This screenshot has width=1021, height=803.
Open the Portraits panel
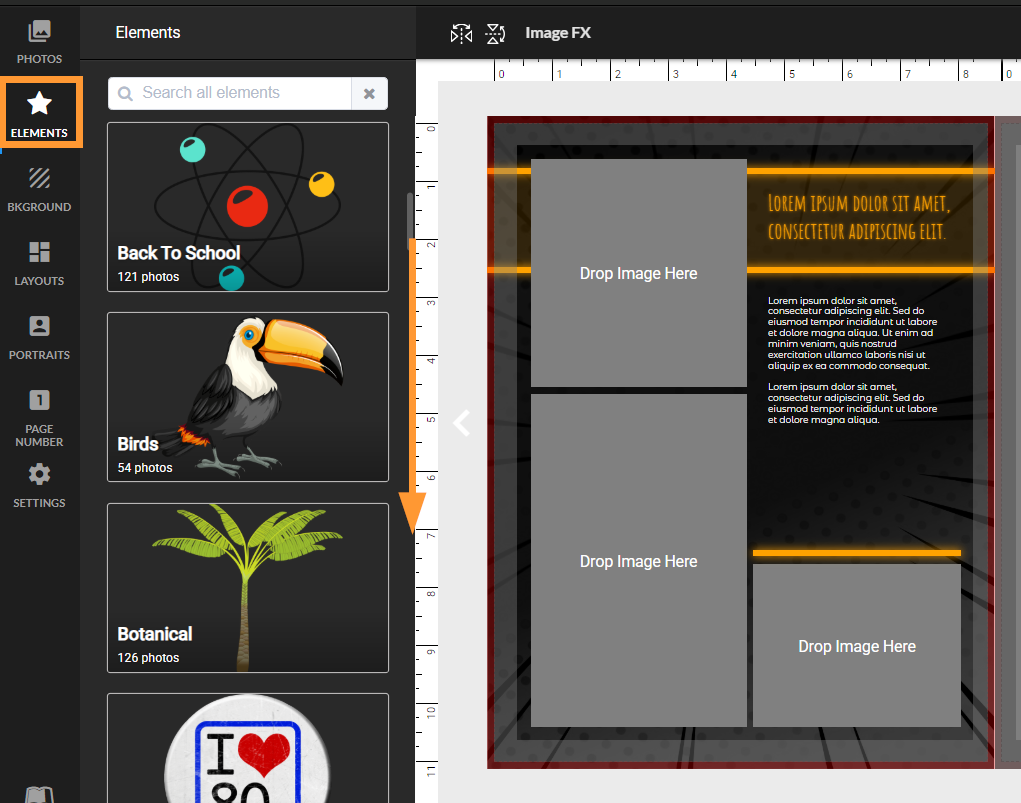(39, 337)
